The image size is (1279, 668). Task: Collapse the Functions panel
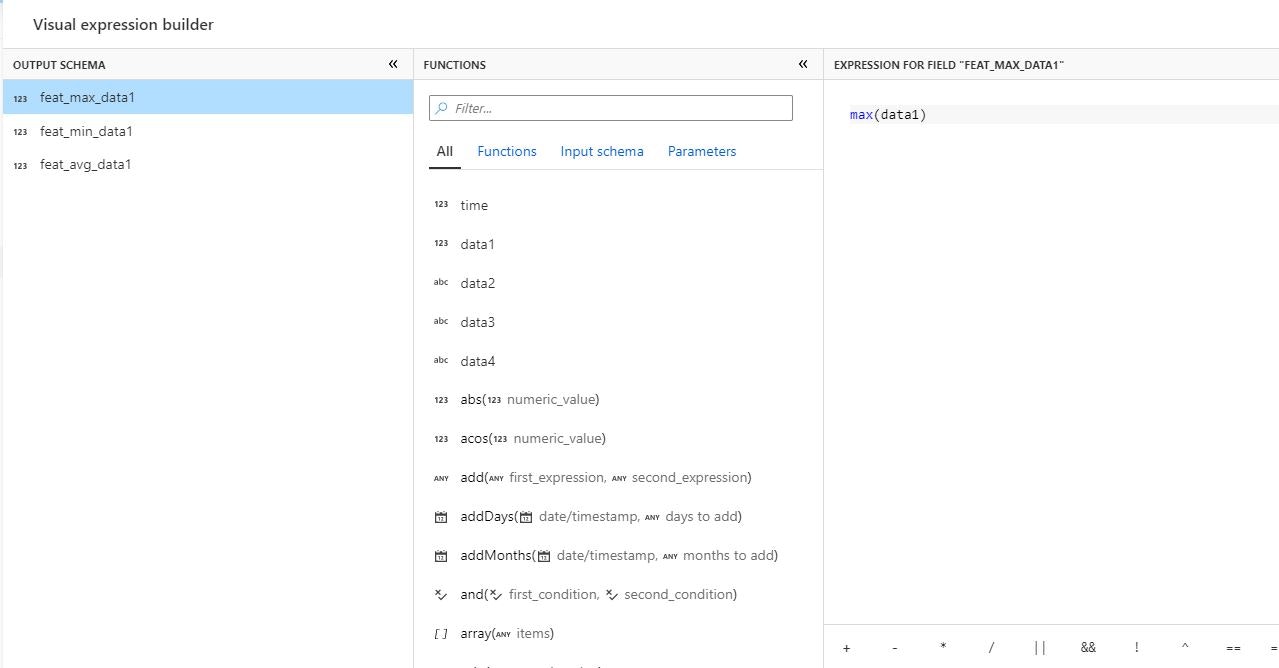pyautogui.click(x=802, y=63)
